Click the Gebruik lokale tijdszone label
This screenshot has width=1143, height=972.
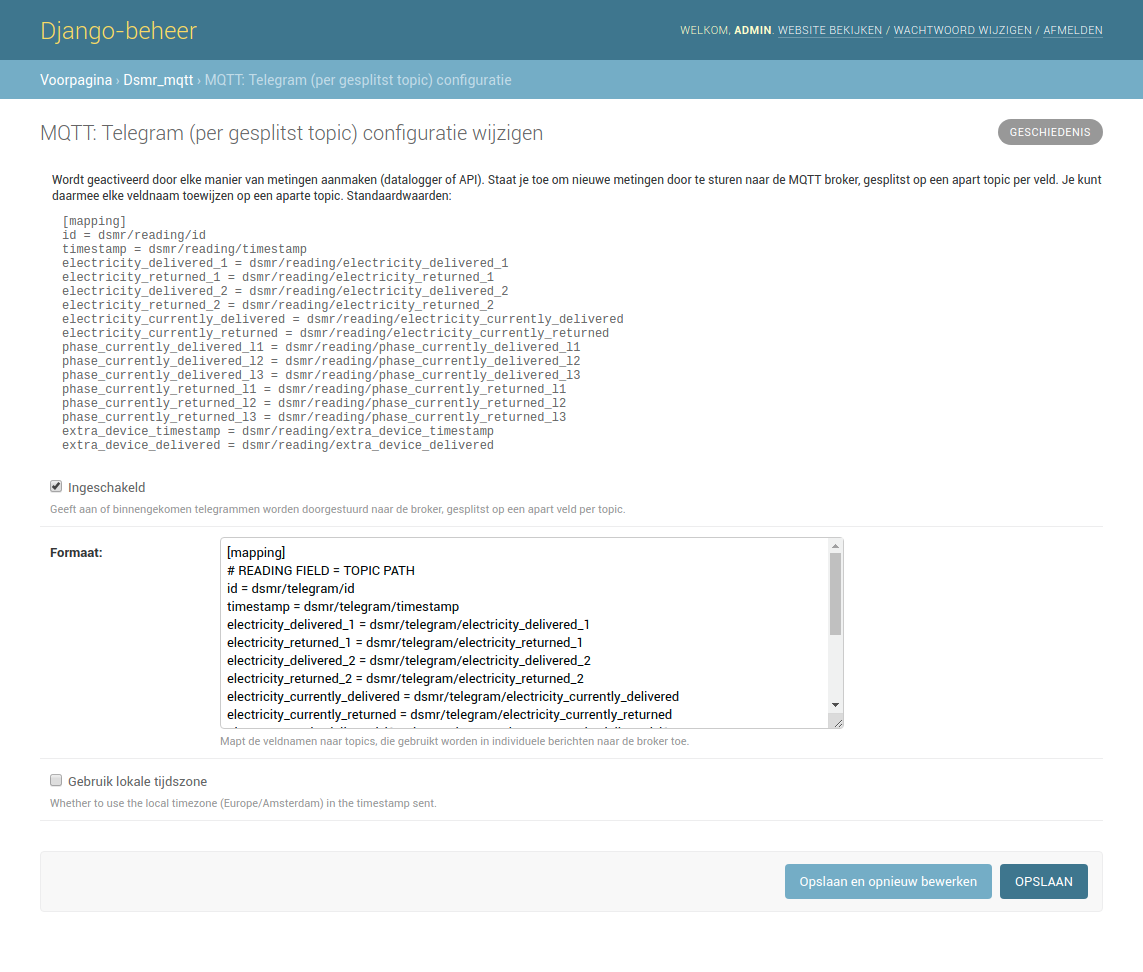137,782
